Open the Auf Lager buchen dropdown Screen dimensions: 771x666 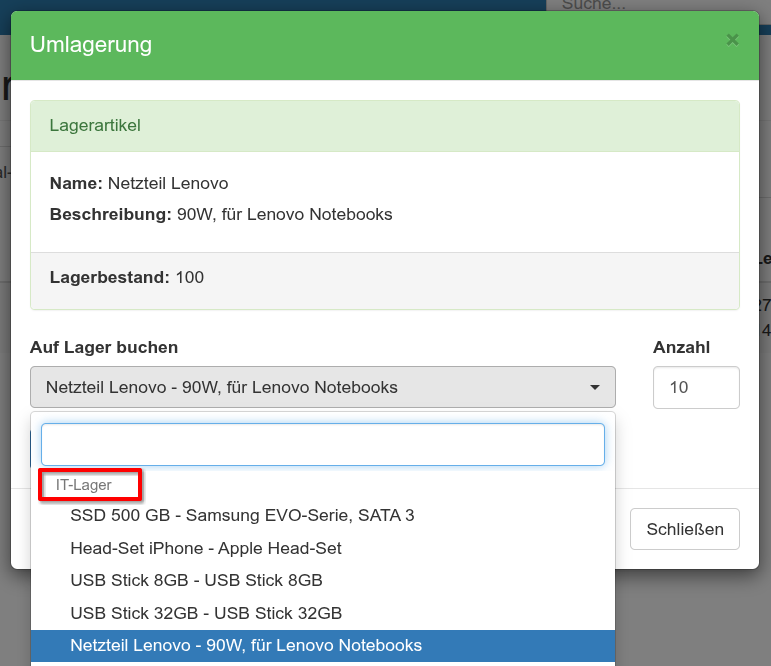point(323,387)
